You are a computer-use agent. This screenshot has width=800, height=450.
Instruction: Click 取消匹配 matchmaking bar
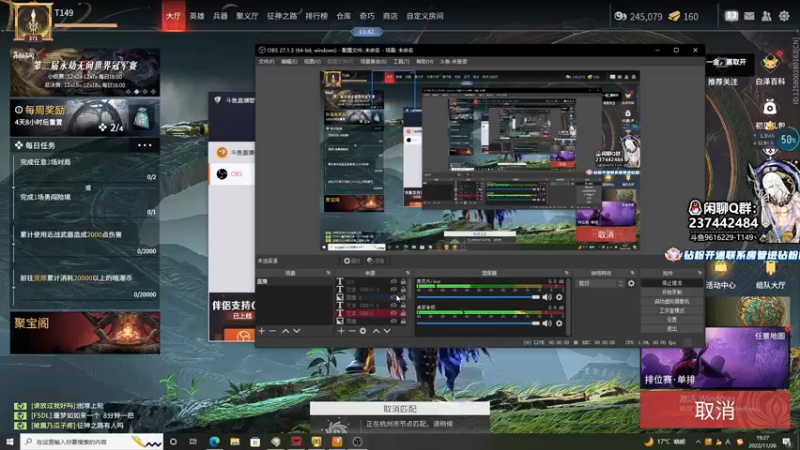point(400,409)
